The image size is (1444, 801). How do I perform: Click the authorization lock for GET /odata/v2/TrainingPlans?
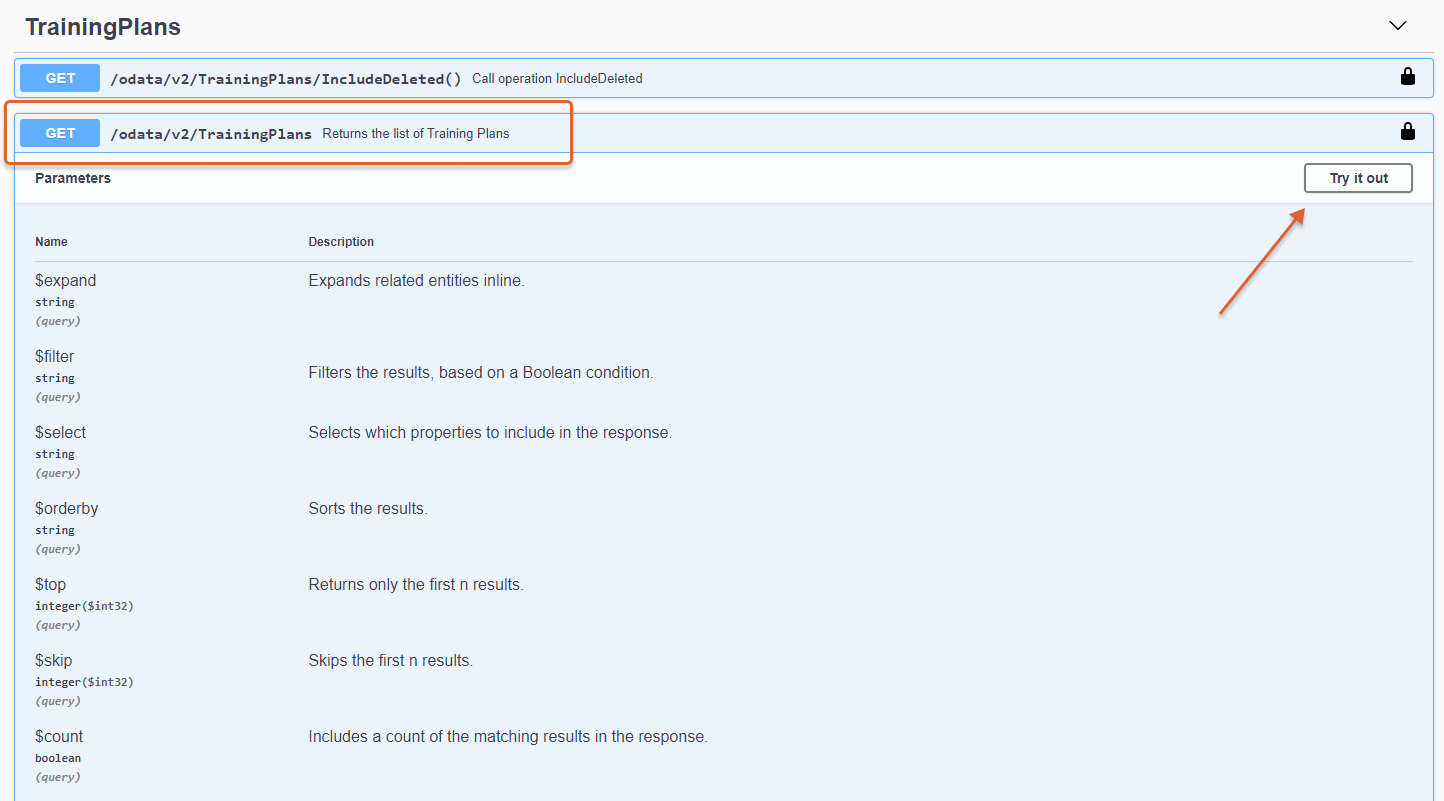coord(1407,132)
